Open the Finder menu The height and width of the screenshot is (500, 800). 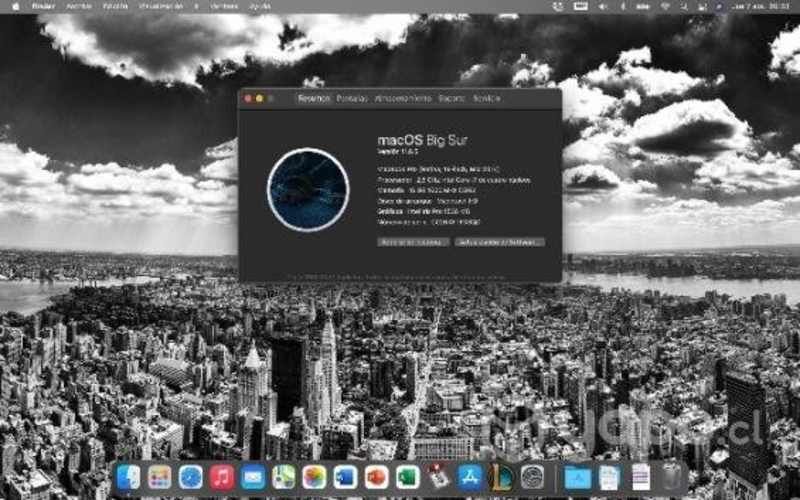[43, 6]
